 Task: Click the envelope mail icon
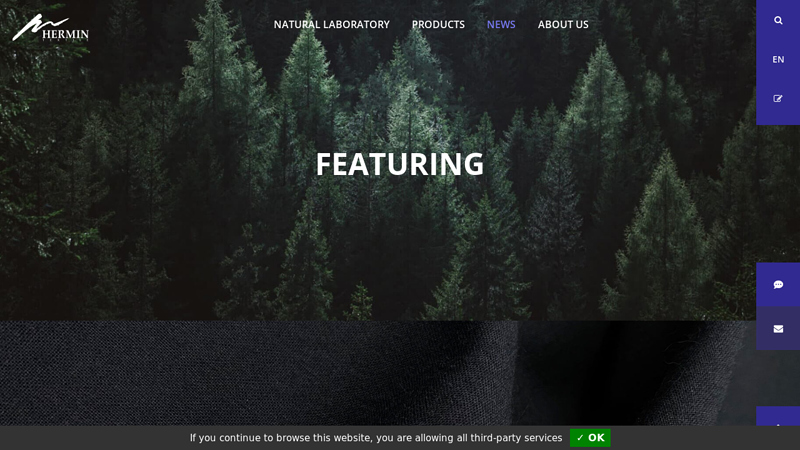778,329
